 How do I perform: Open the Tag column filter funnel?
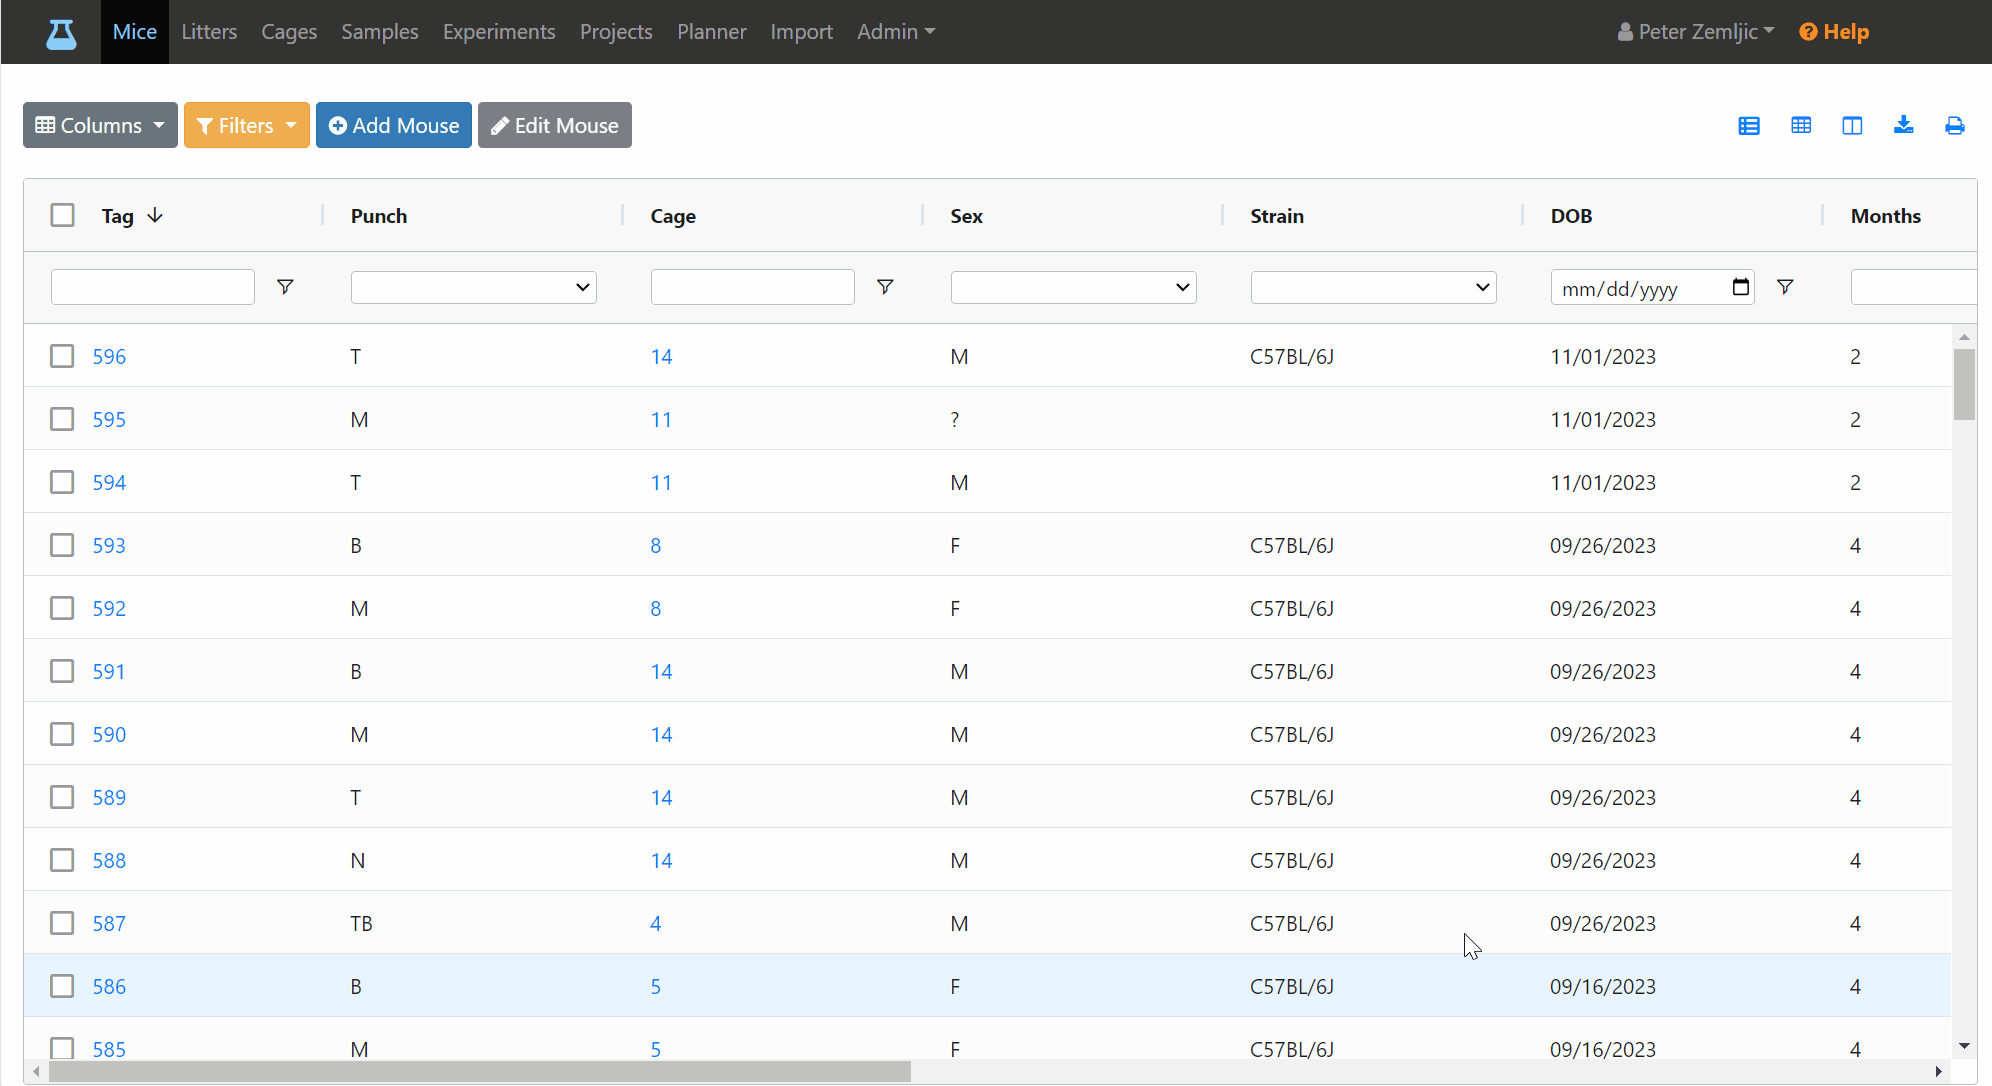click(x=285, y=287)
